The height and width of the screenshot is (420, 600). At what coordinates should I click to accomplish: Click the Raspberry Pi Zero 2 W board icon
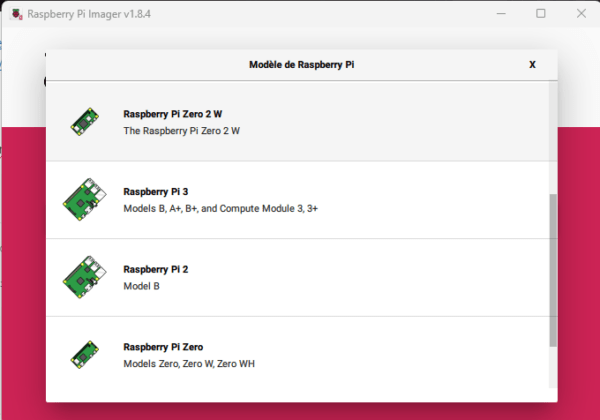(x=83, y=122)
